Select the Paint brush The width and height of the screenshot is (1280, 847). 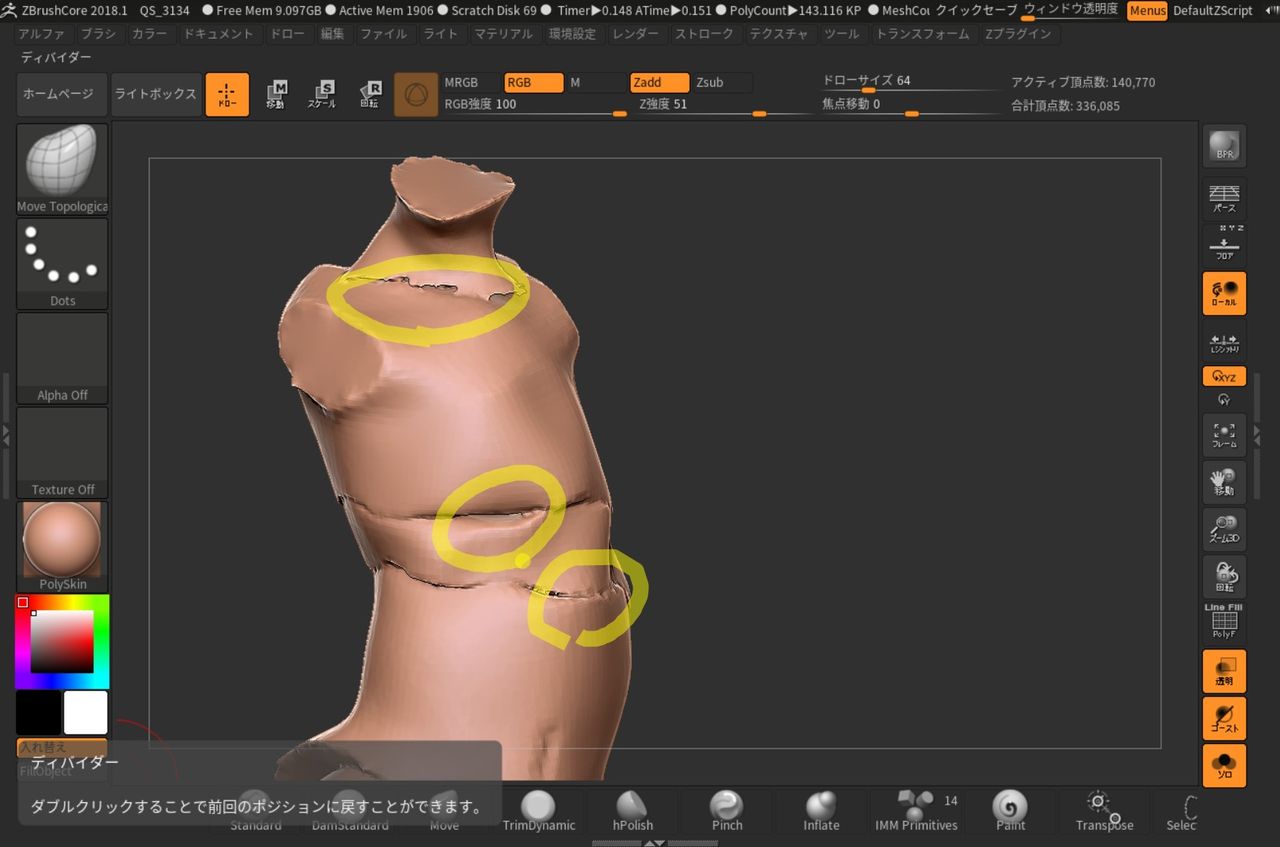1010,811
